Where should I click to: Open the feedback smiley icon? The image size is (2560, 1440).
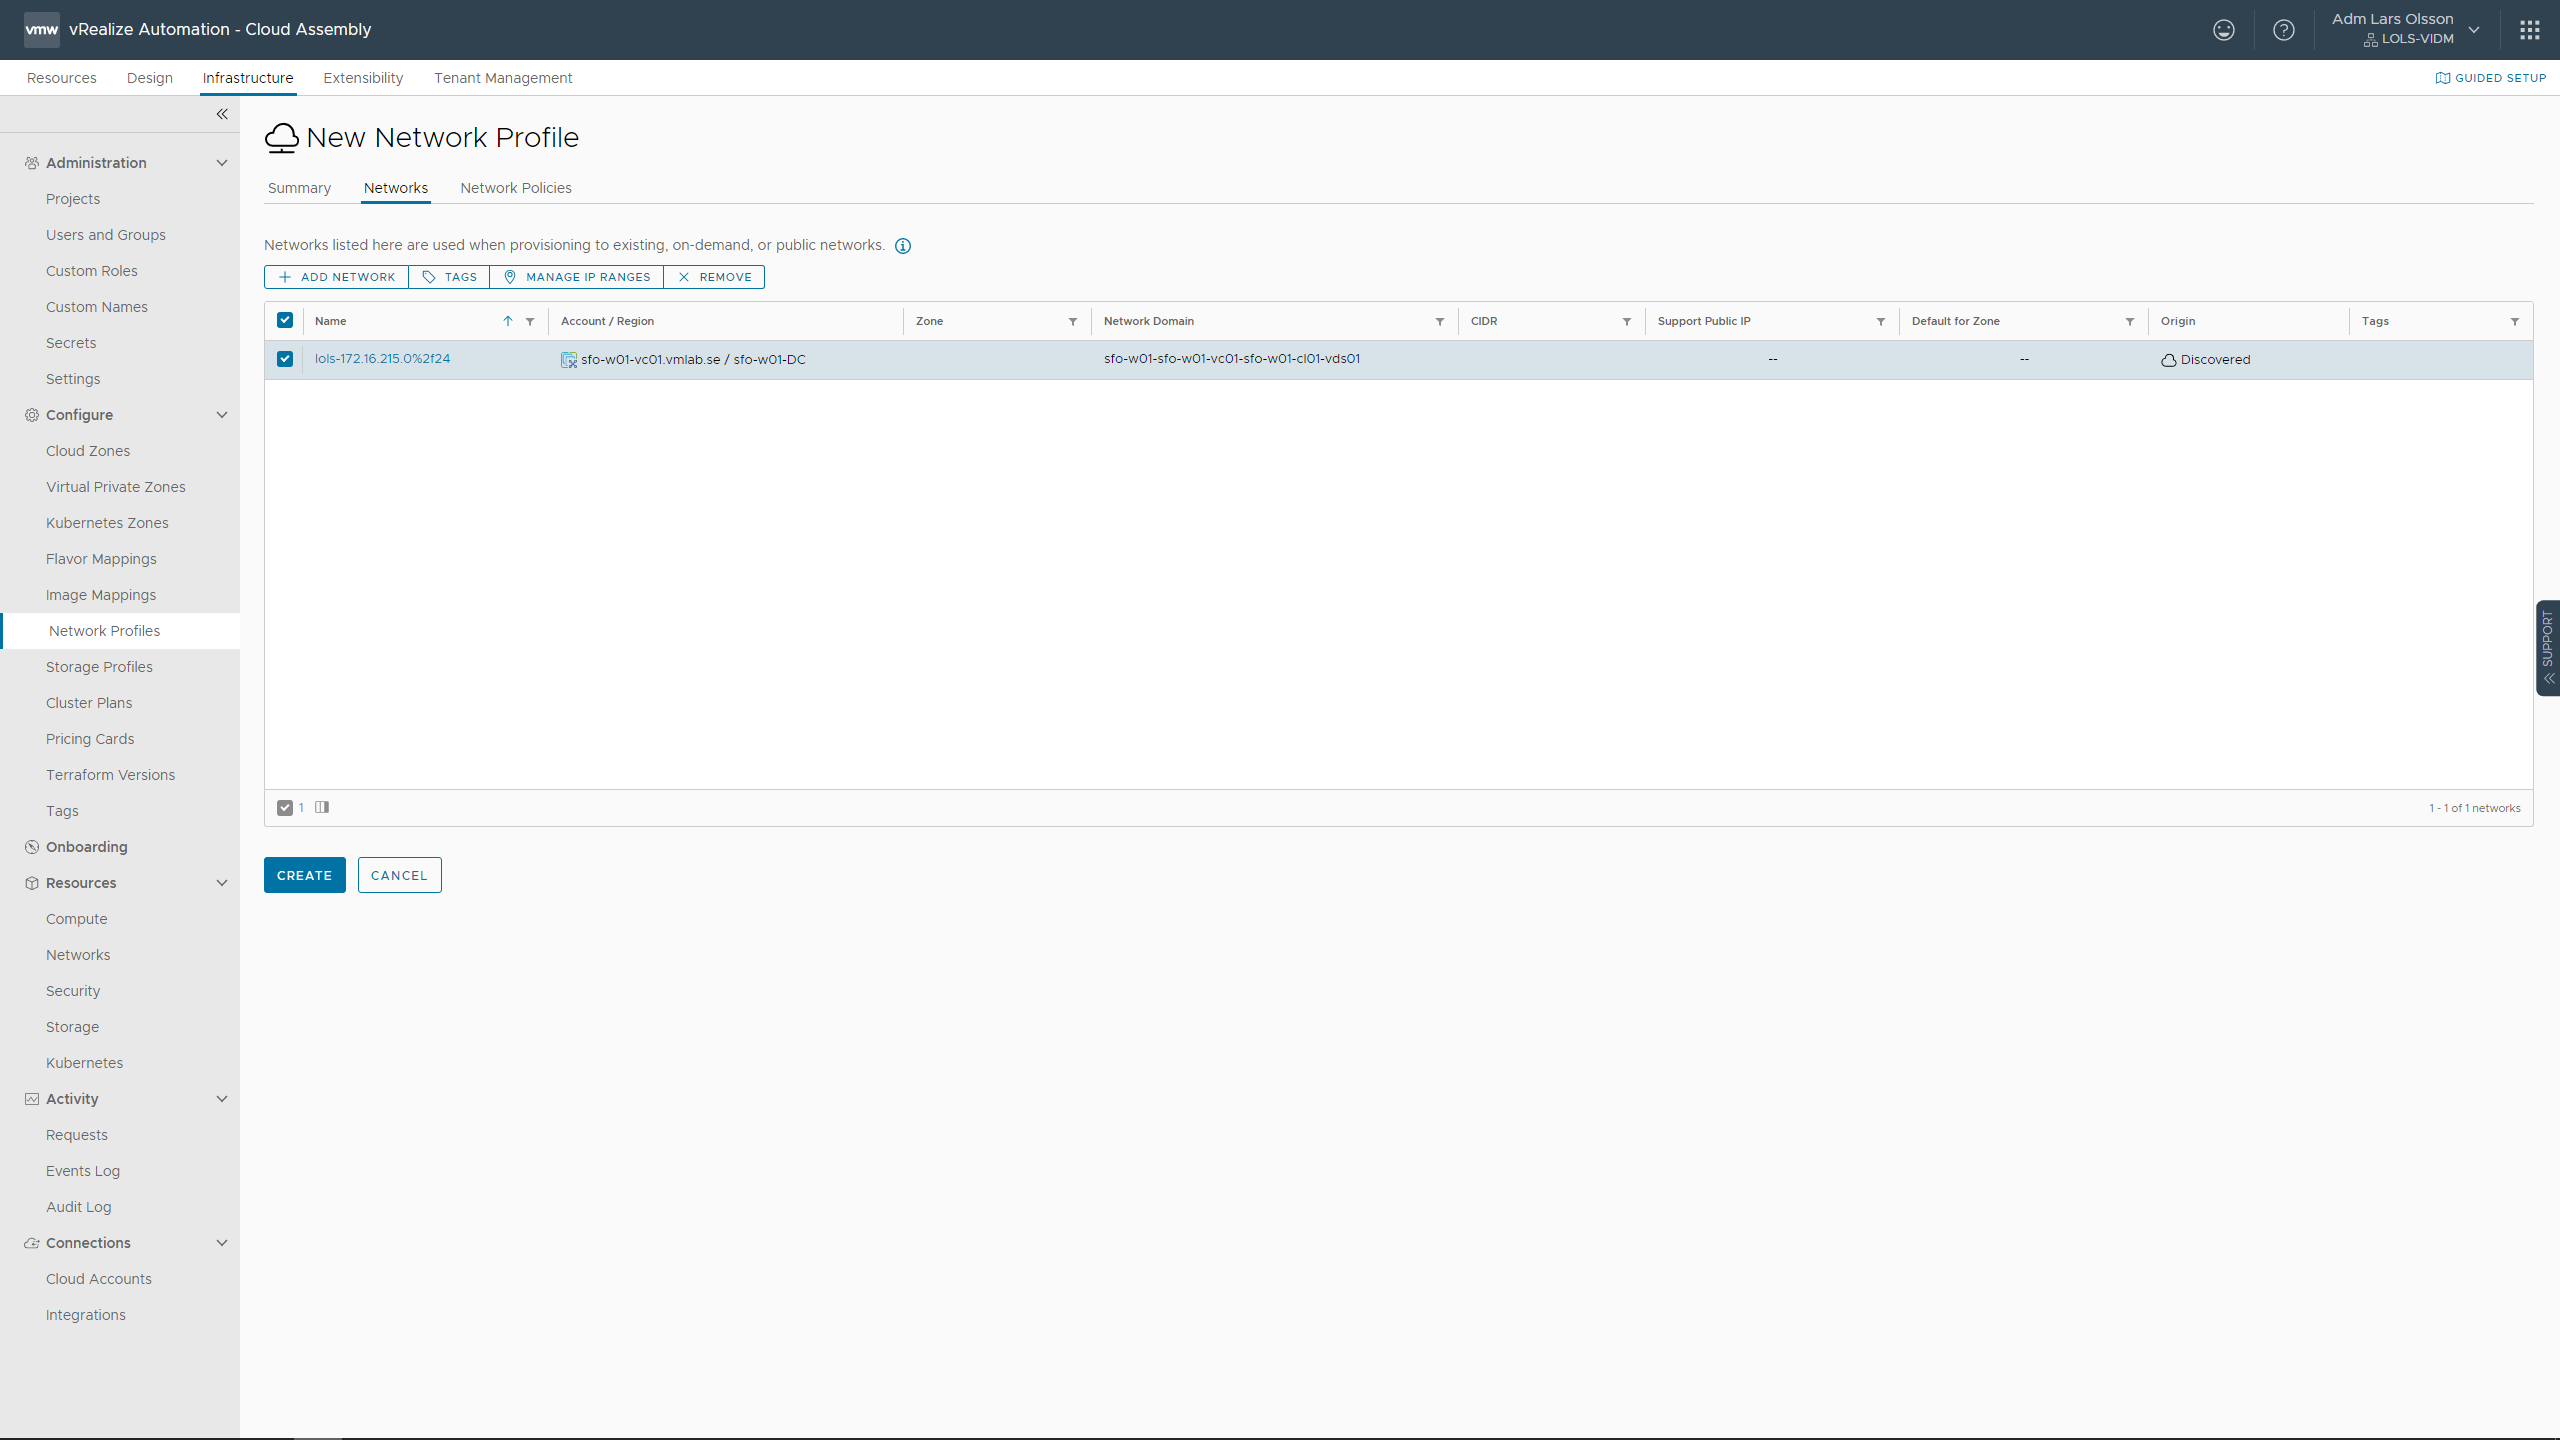[x=2223, y=30]
